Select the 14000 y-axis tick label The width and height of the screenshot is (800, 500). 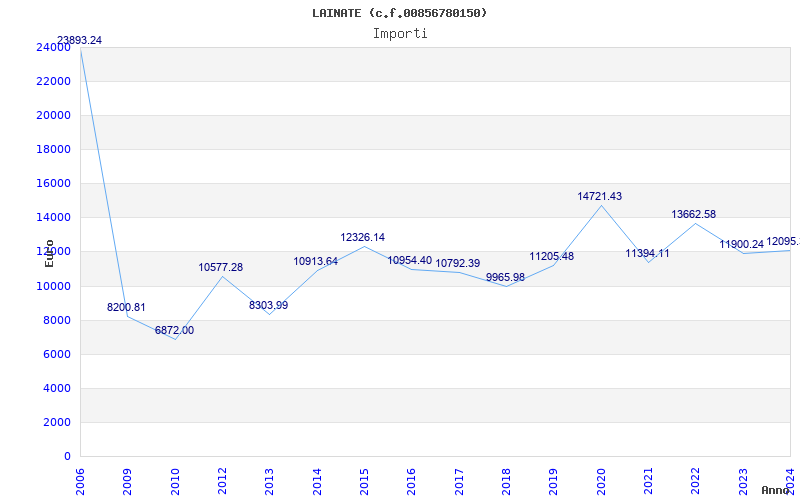point(54,217)
